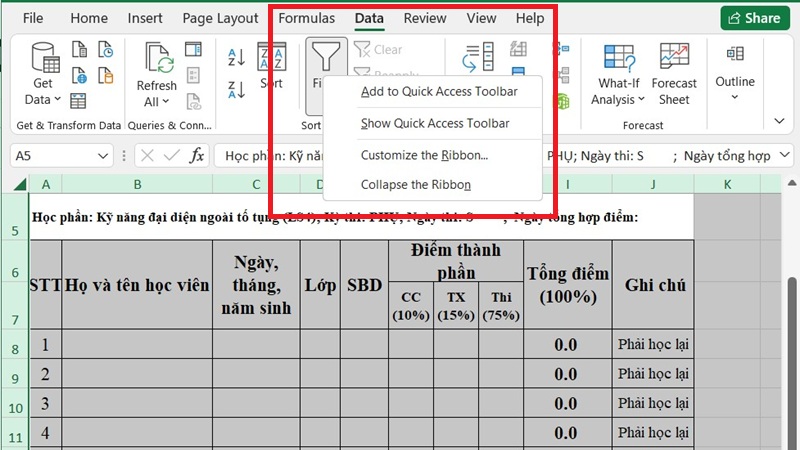Show the Queries & Connections pane icon
800x450 pixels.
click(193, 49)
